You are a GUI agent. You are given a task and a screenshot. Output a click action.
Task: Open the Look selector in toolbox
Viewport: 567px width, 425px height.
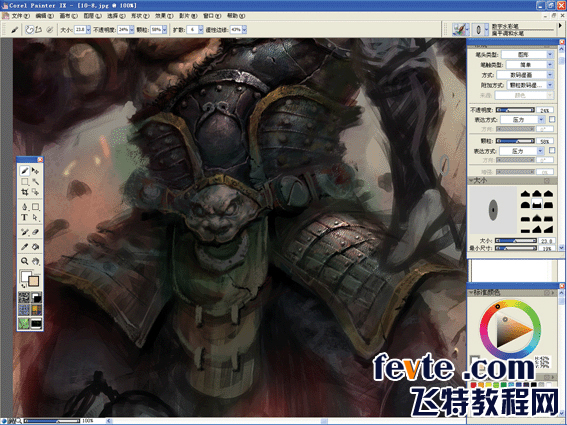pos(24,323)
